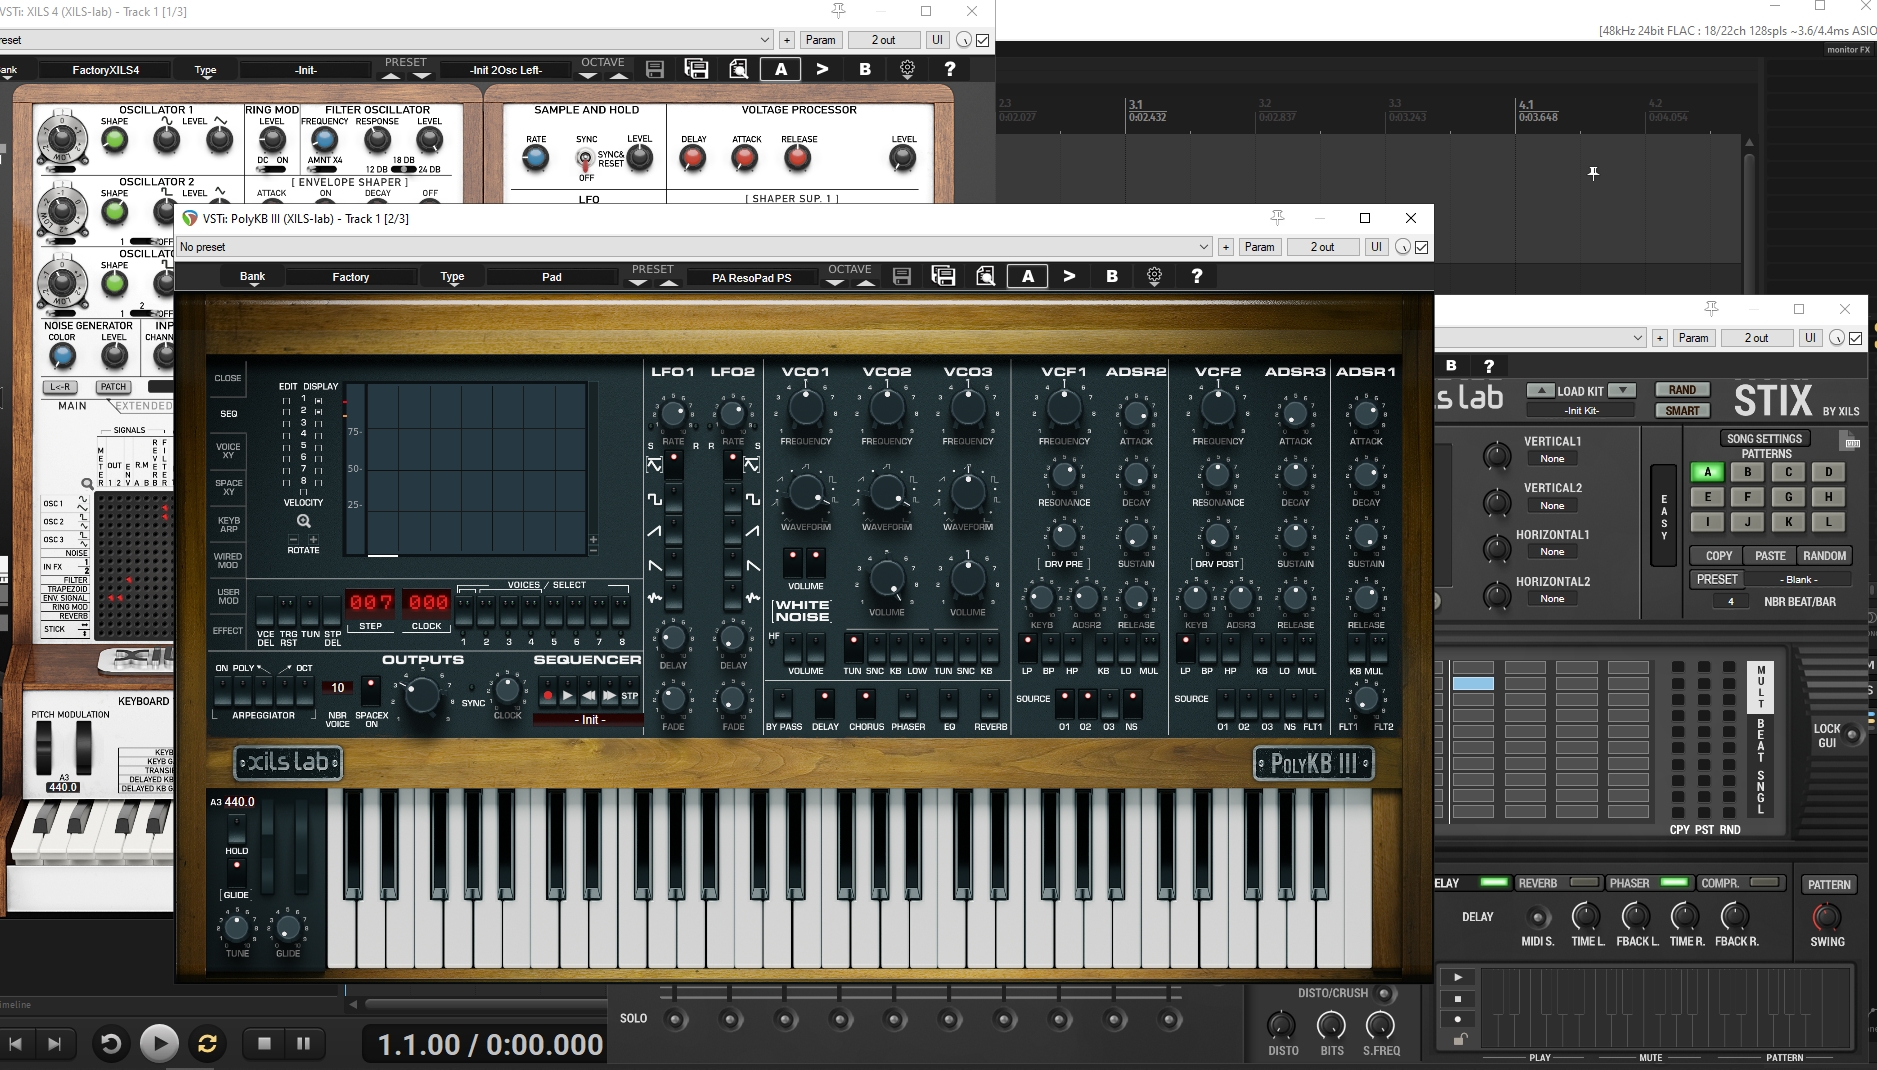Switch to the WIRED MOD tab
Screen dimensions: 1877x1070
228,560
